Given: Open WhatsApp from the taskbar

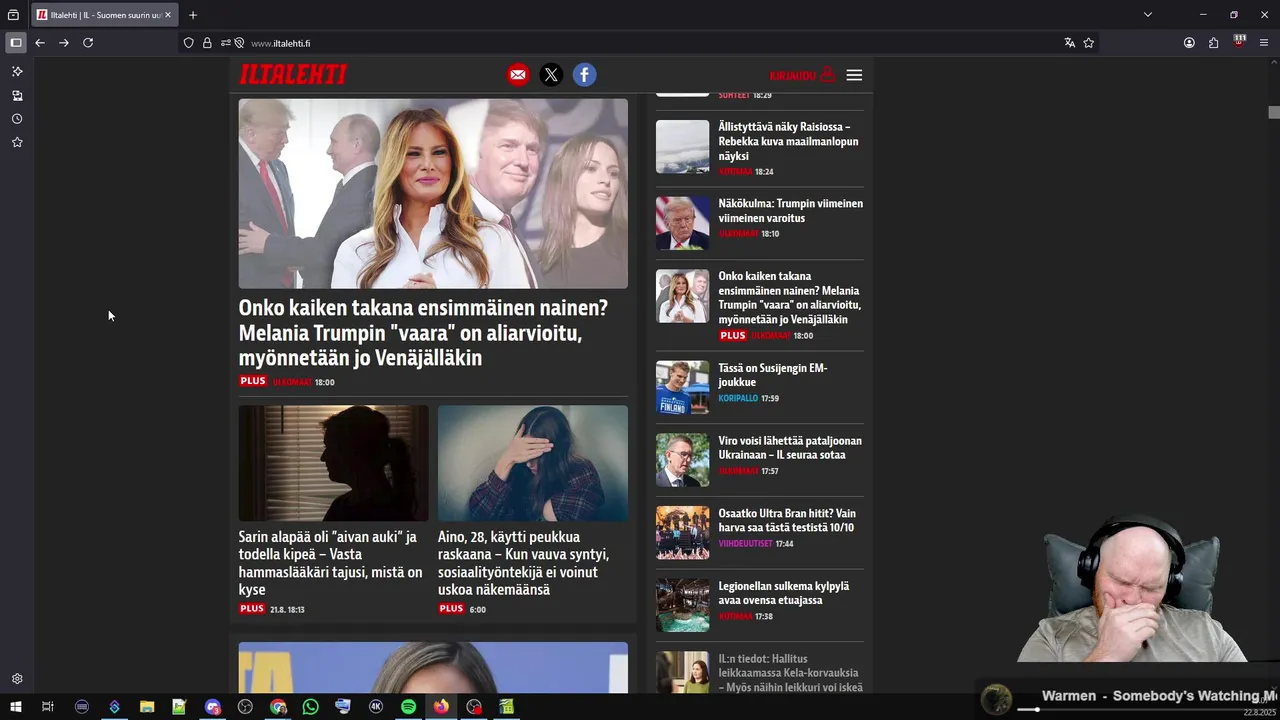Looking at the screenshot, I should click(310, 707).
